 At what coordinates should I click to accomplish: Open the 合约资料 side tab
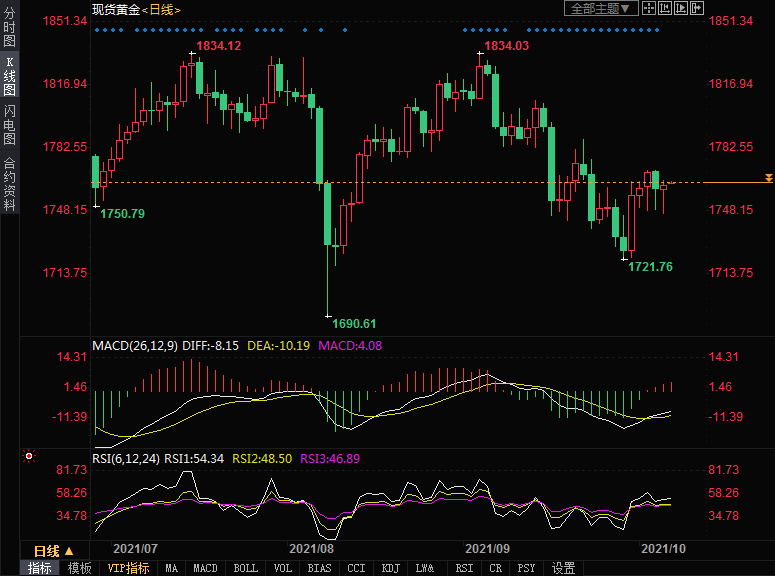tap(9, 183)
